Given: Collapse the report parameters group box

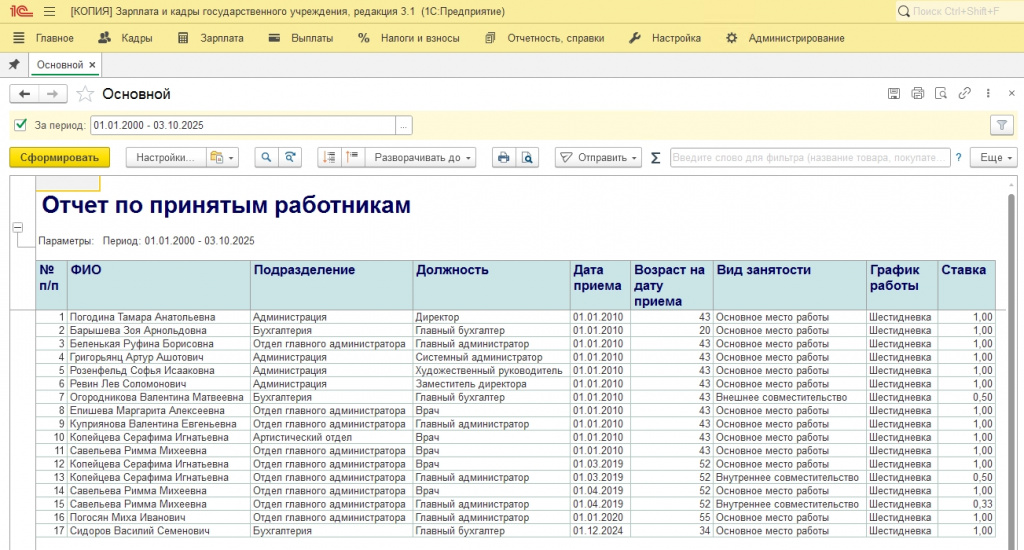Looking at the screenshot, I should (17, 228).
